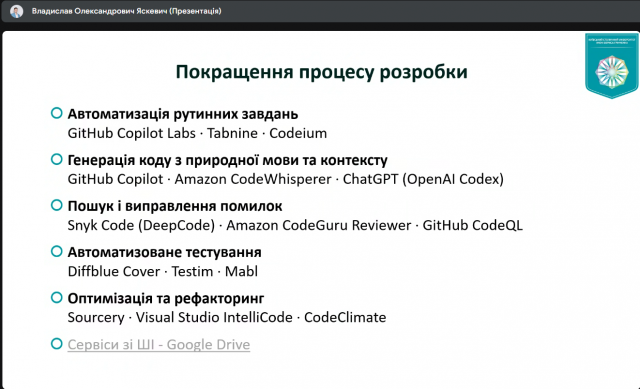Screen dimensions: 640x389
Task: Click bullet circle next to 'Автоматизоване тестування'
Action: point(57,251)
